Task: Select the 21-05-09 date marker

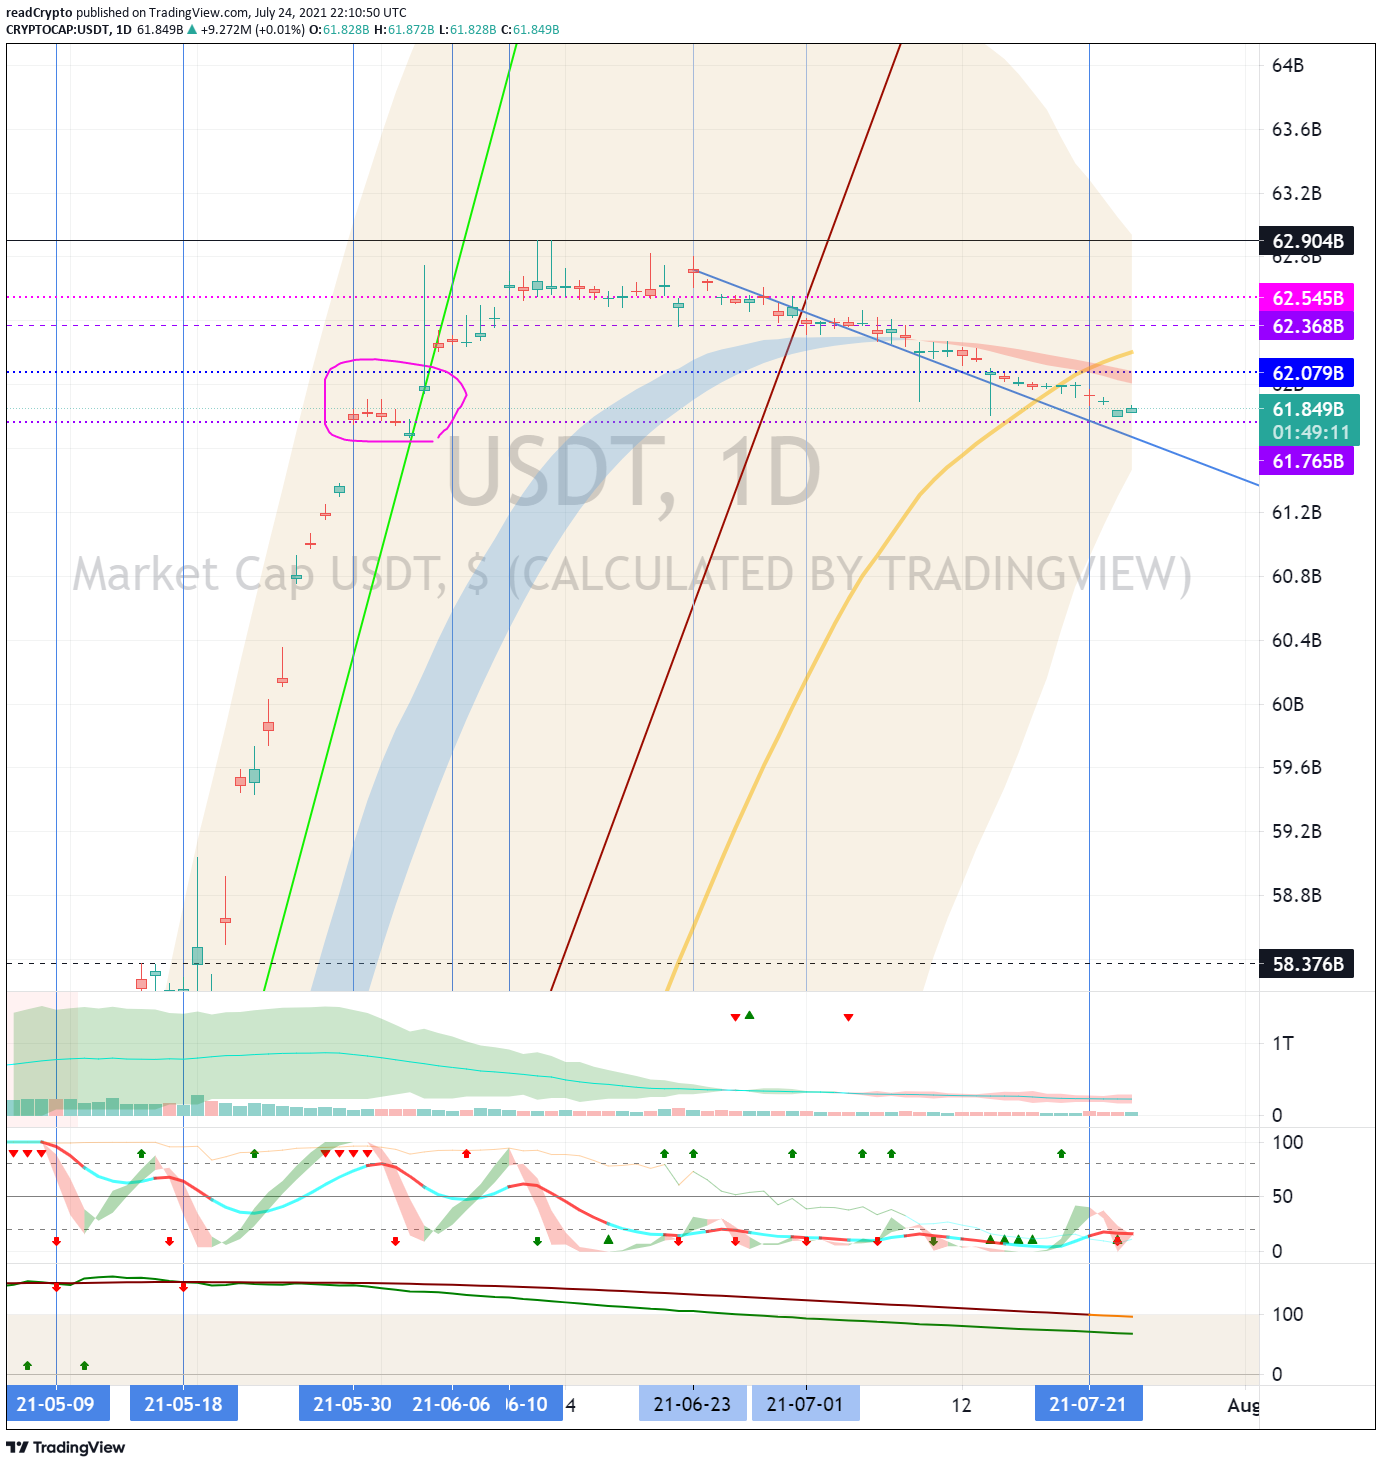Action: click(56, 1404)
